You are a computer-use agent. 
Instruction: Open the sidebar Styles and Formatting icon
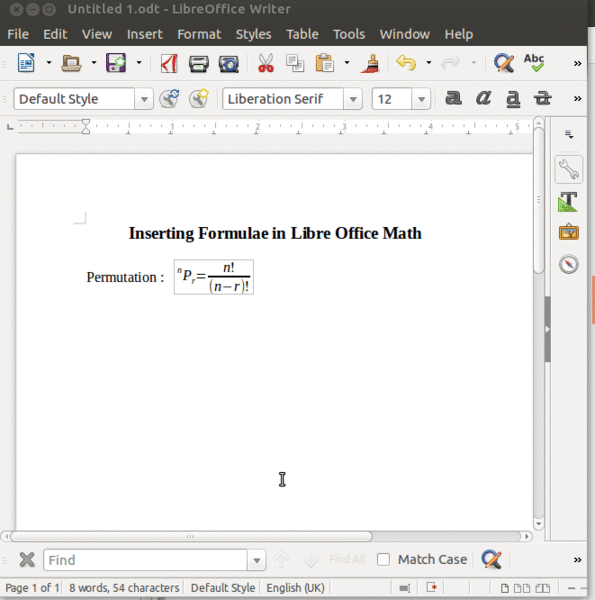(x=568, y=202)
